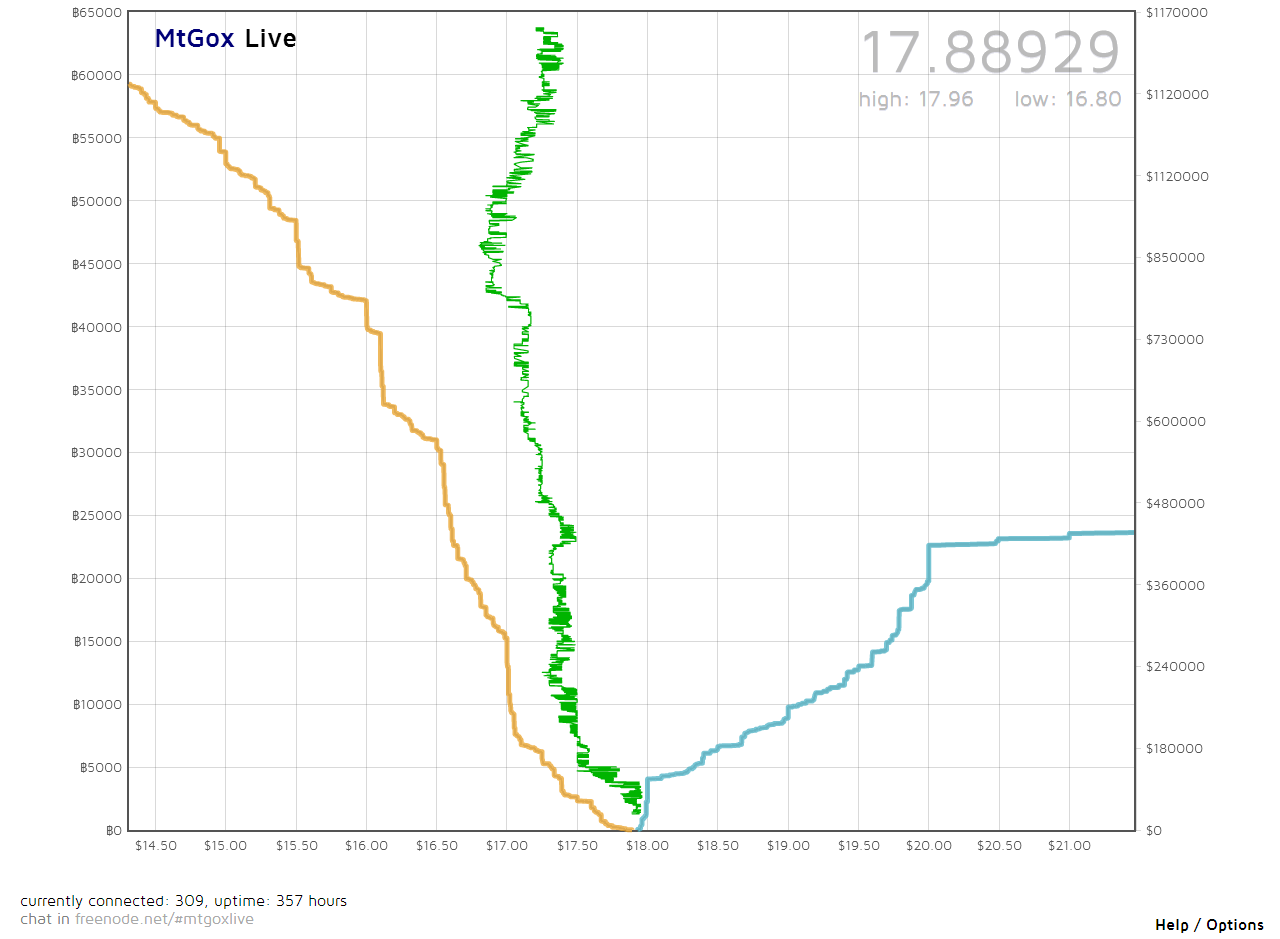Click the ฿35000 left axis label
The height and width of the screenshot is (939, 1280).
[x=97, y=390]
